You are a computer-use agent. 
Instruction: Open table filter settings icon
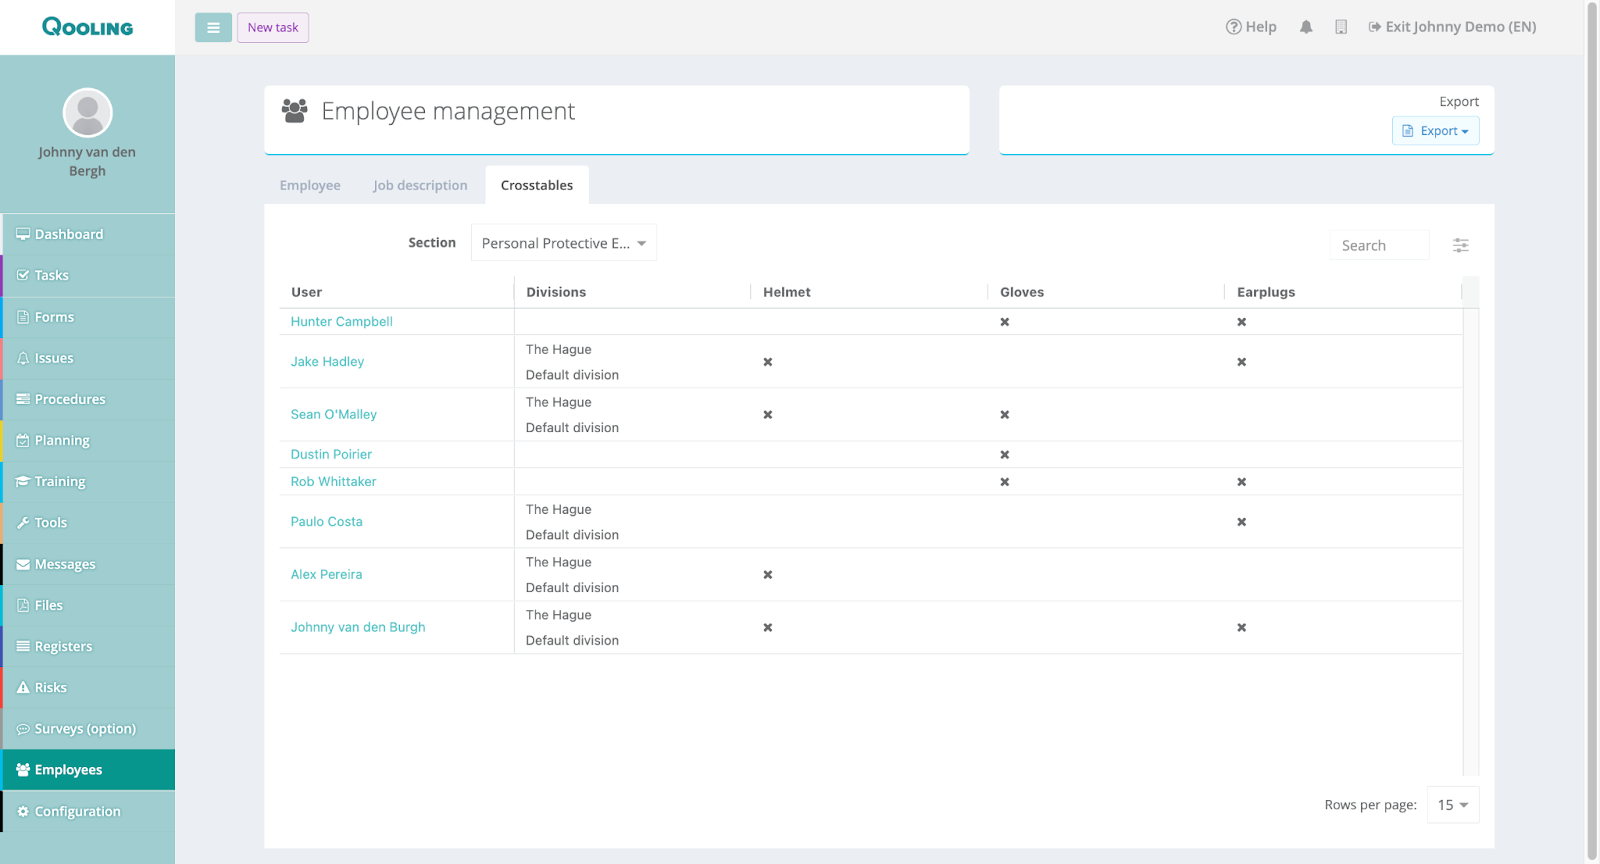point(1461,245)
